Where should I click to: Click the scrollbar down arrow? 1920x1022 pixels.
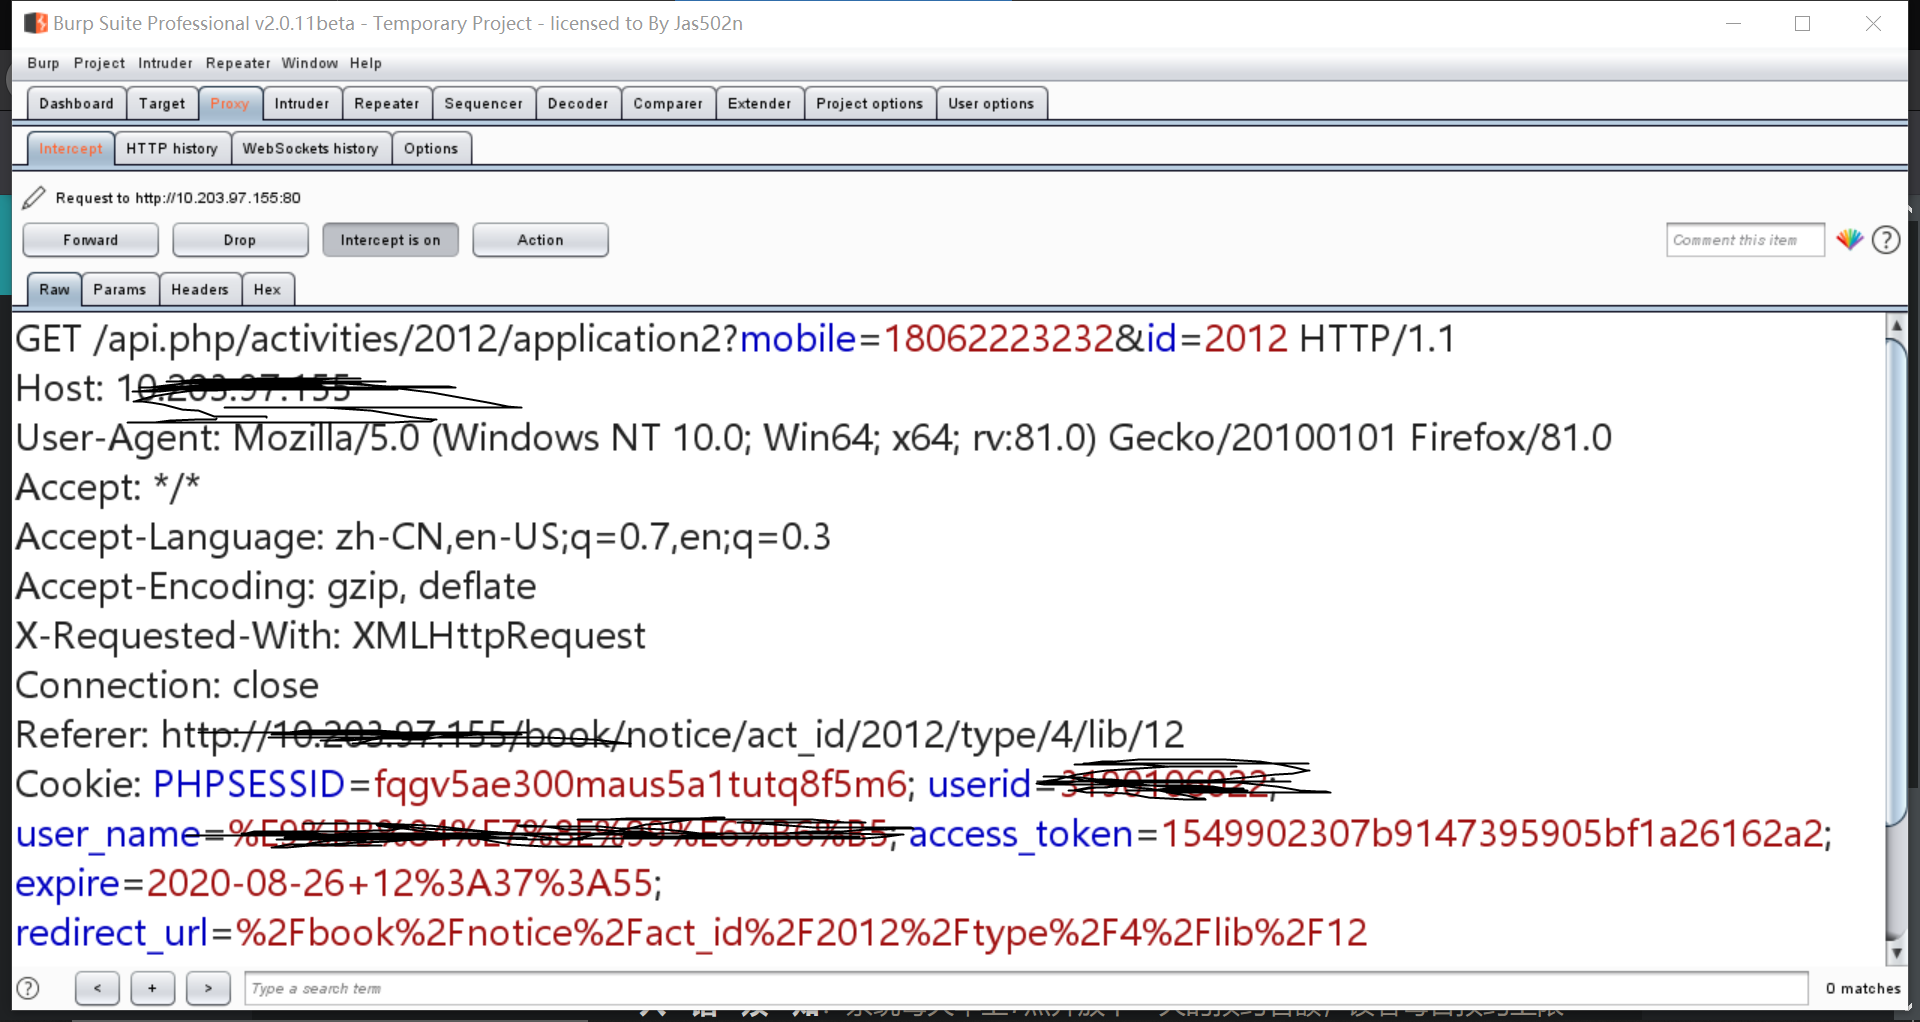click(1896, 954)
